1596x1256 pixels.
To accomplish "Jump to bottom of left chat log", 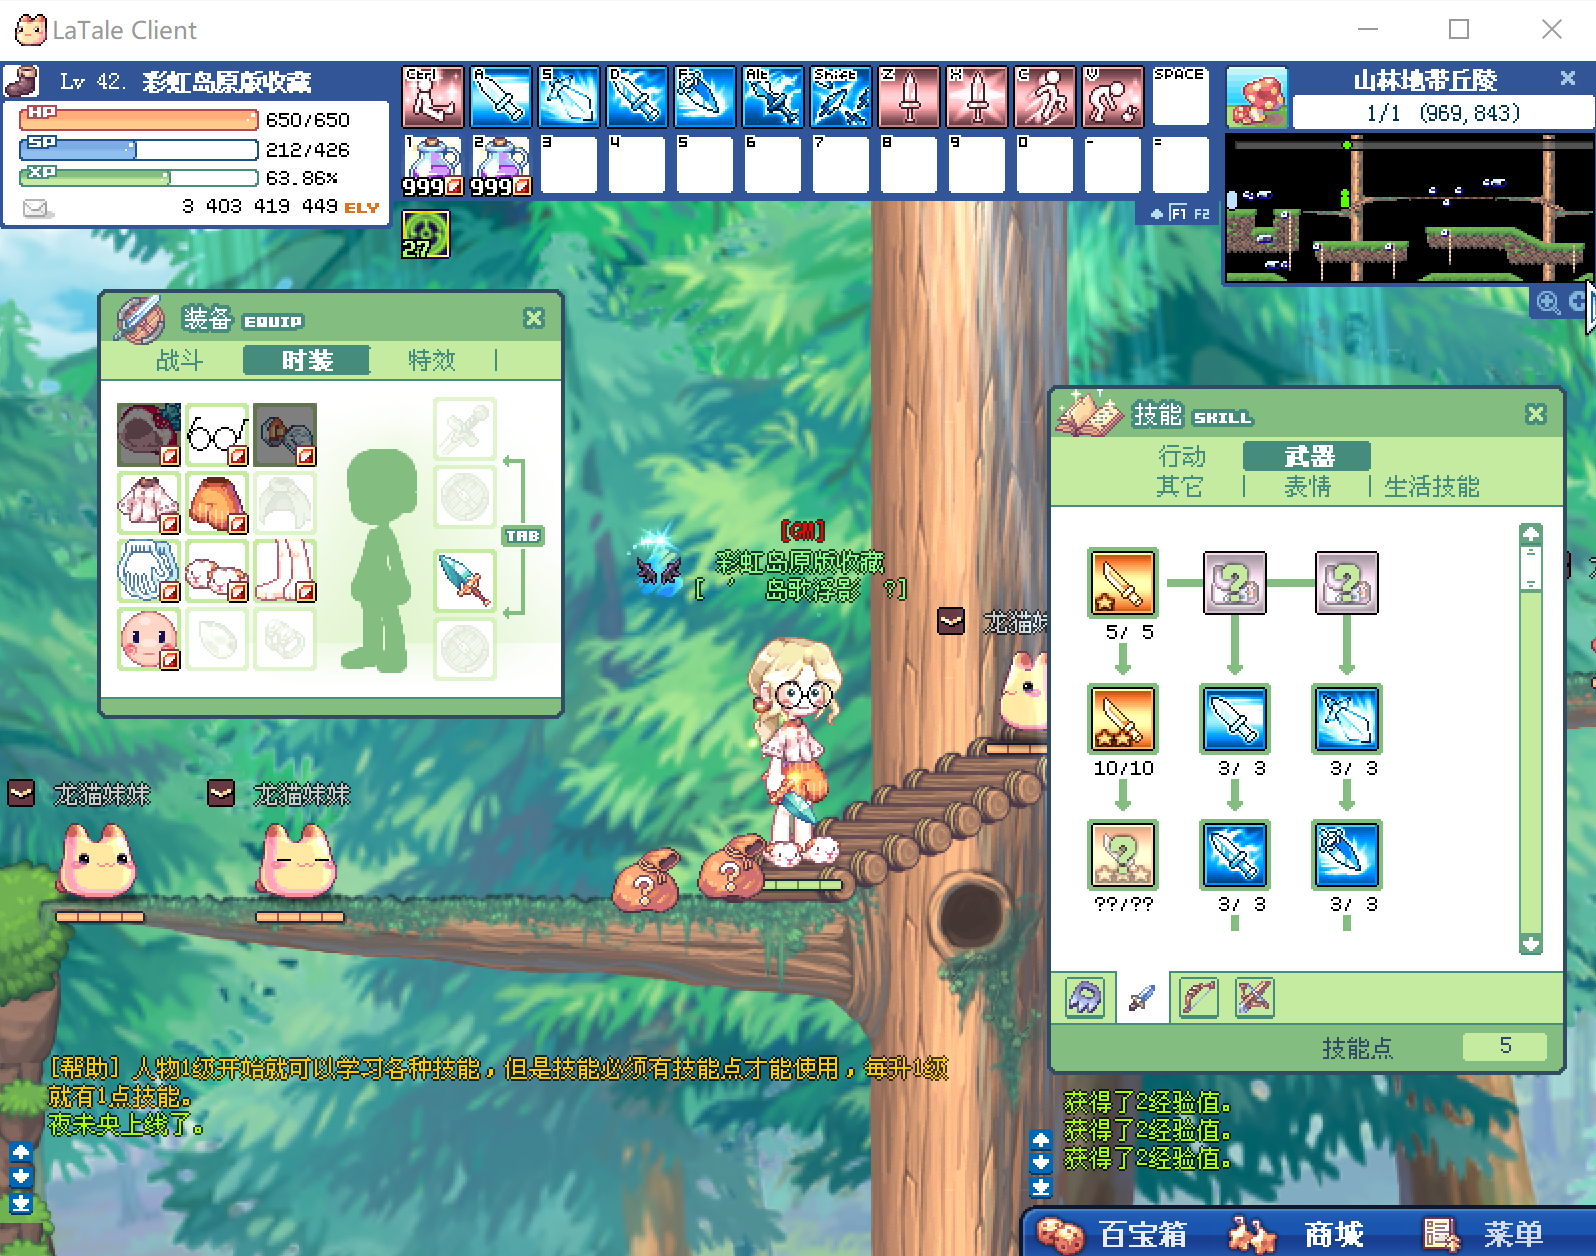I will pyautogui.click(x=21, y=1203).
